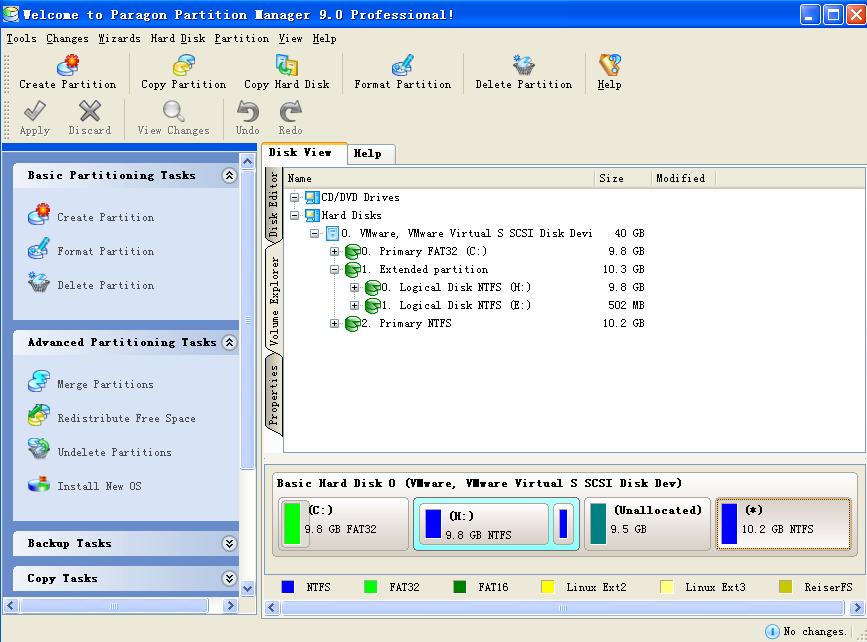
Task: Select the CD/DVD Drives tree icon
Action: [312, 197]
